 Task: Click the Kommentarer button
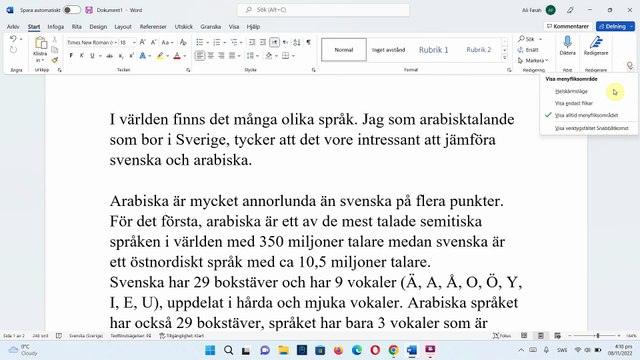coord(568,26)
